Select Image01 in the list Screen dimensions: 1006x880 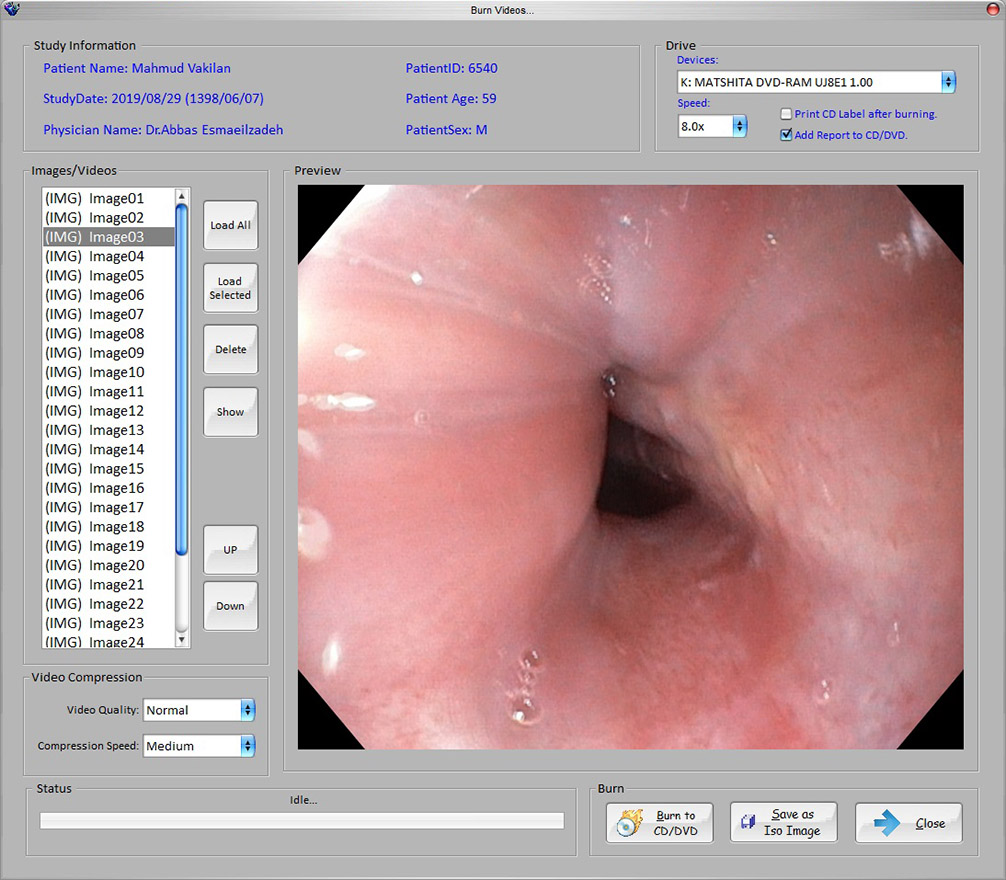pyautogui.click(x=108, y=198)
